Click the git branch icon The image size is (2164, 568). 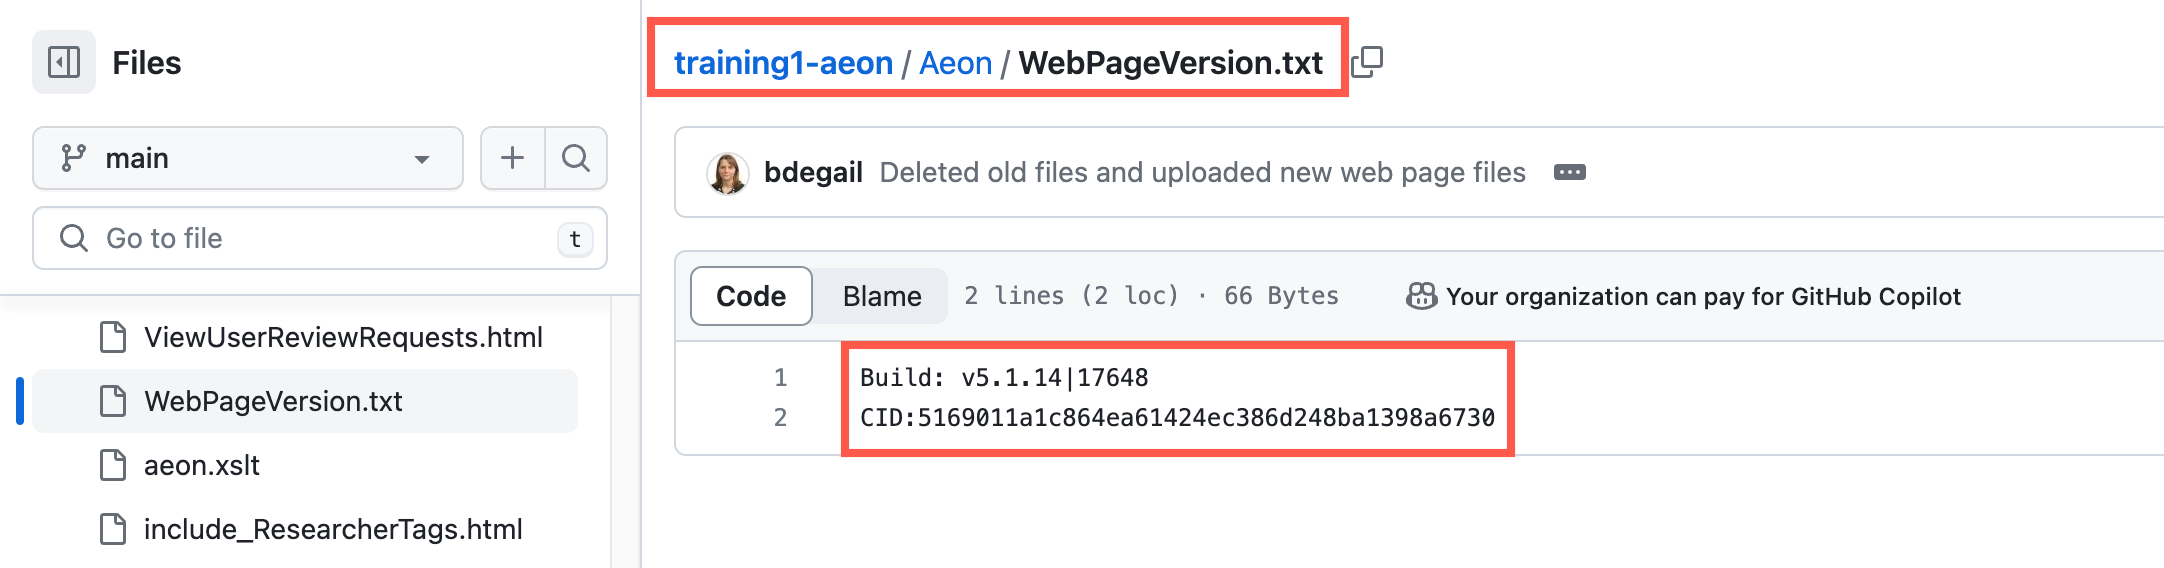click(x=73, y=158)
